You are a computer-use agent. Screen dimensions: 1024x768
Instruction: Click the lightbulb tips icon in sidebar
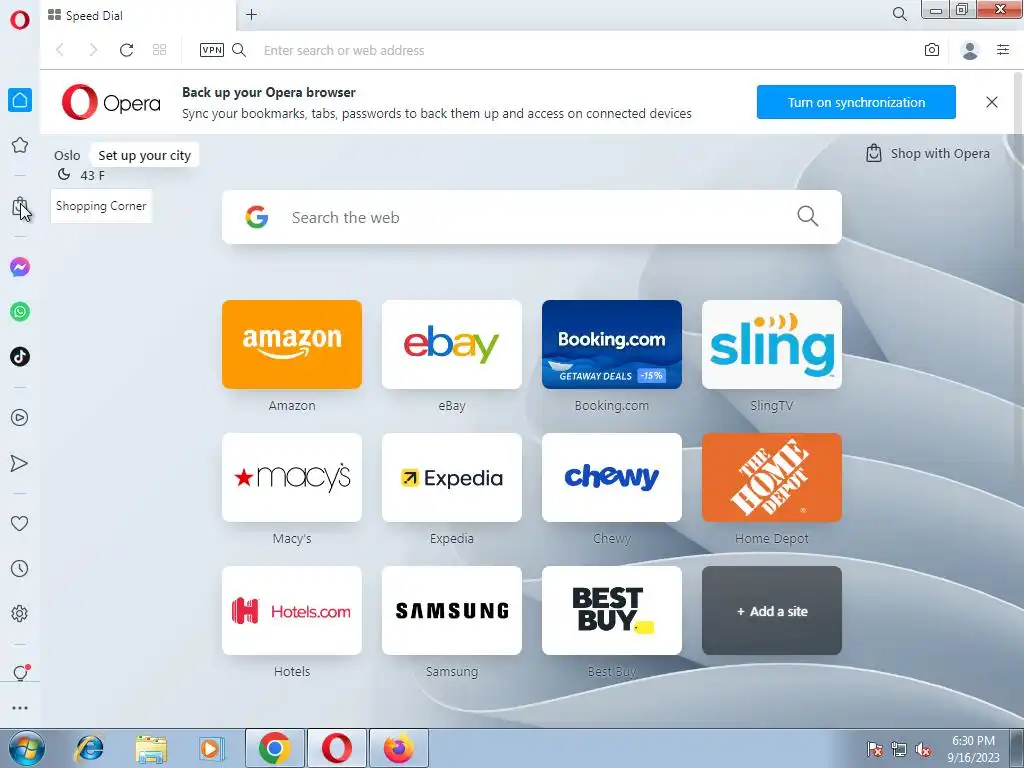(x=21, y=673)
